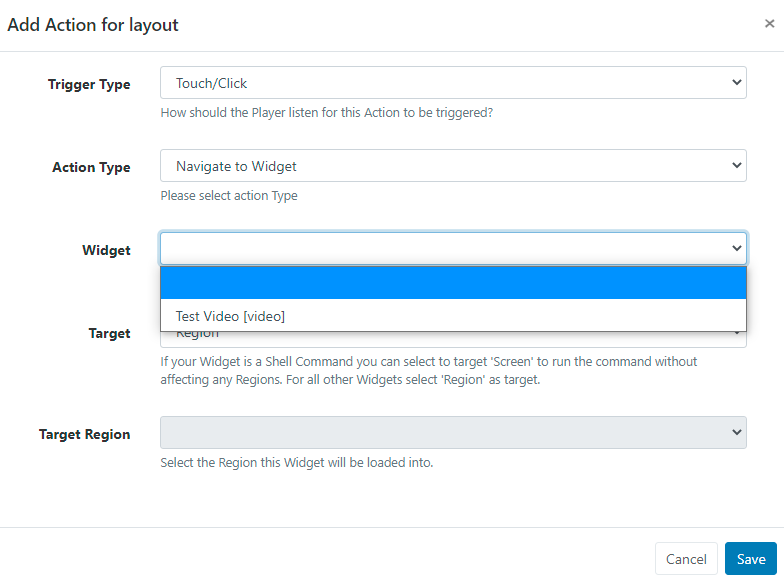Click the Trigger Type chevron arrow
784x583 pixels.
pyautogui.click(x=736, y=83)
